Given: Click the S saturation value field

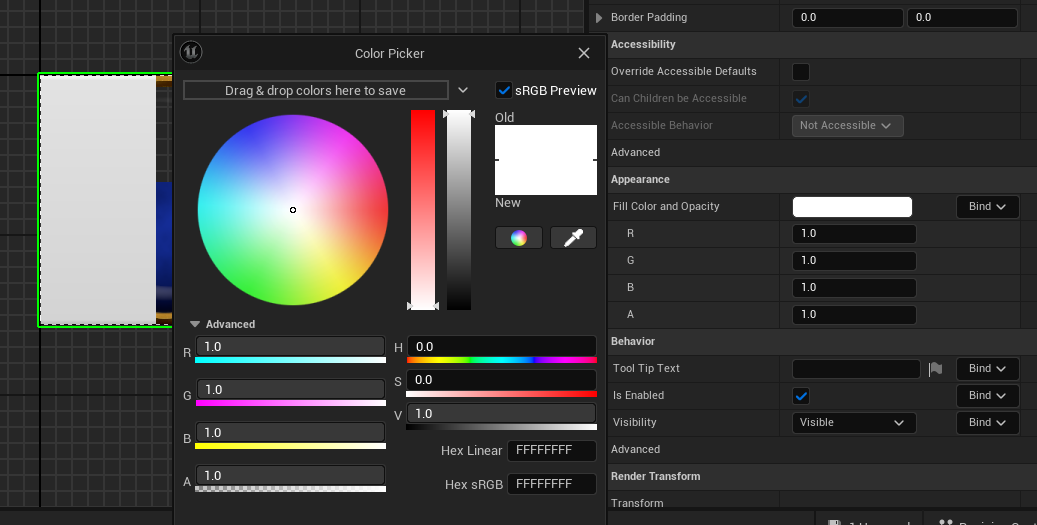Looking at the screenshot, I should (501, 380).
